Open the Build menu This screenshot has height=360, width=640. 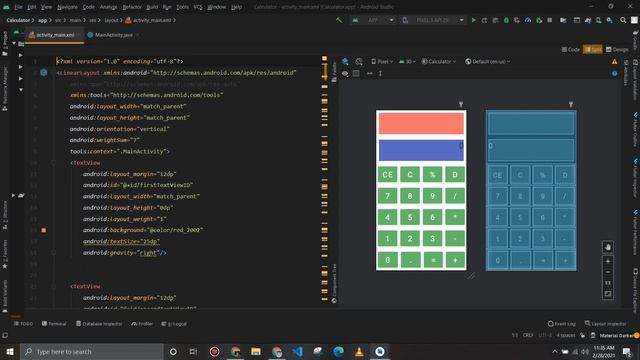click(152, 7)
